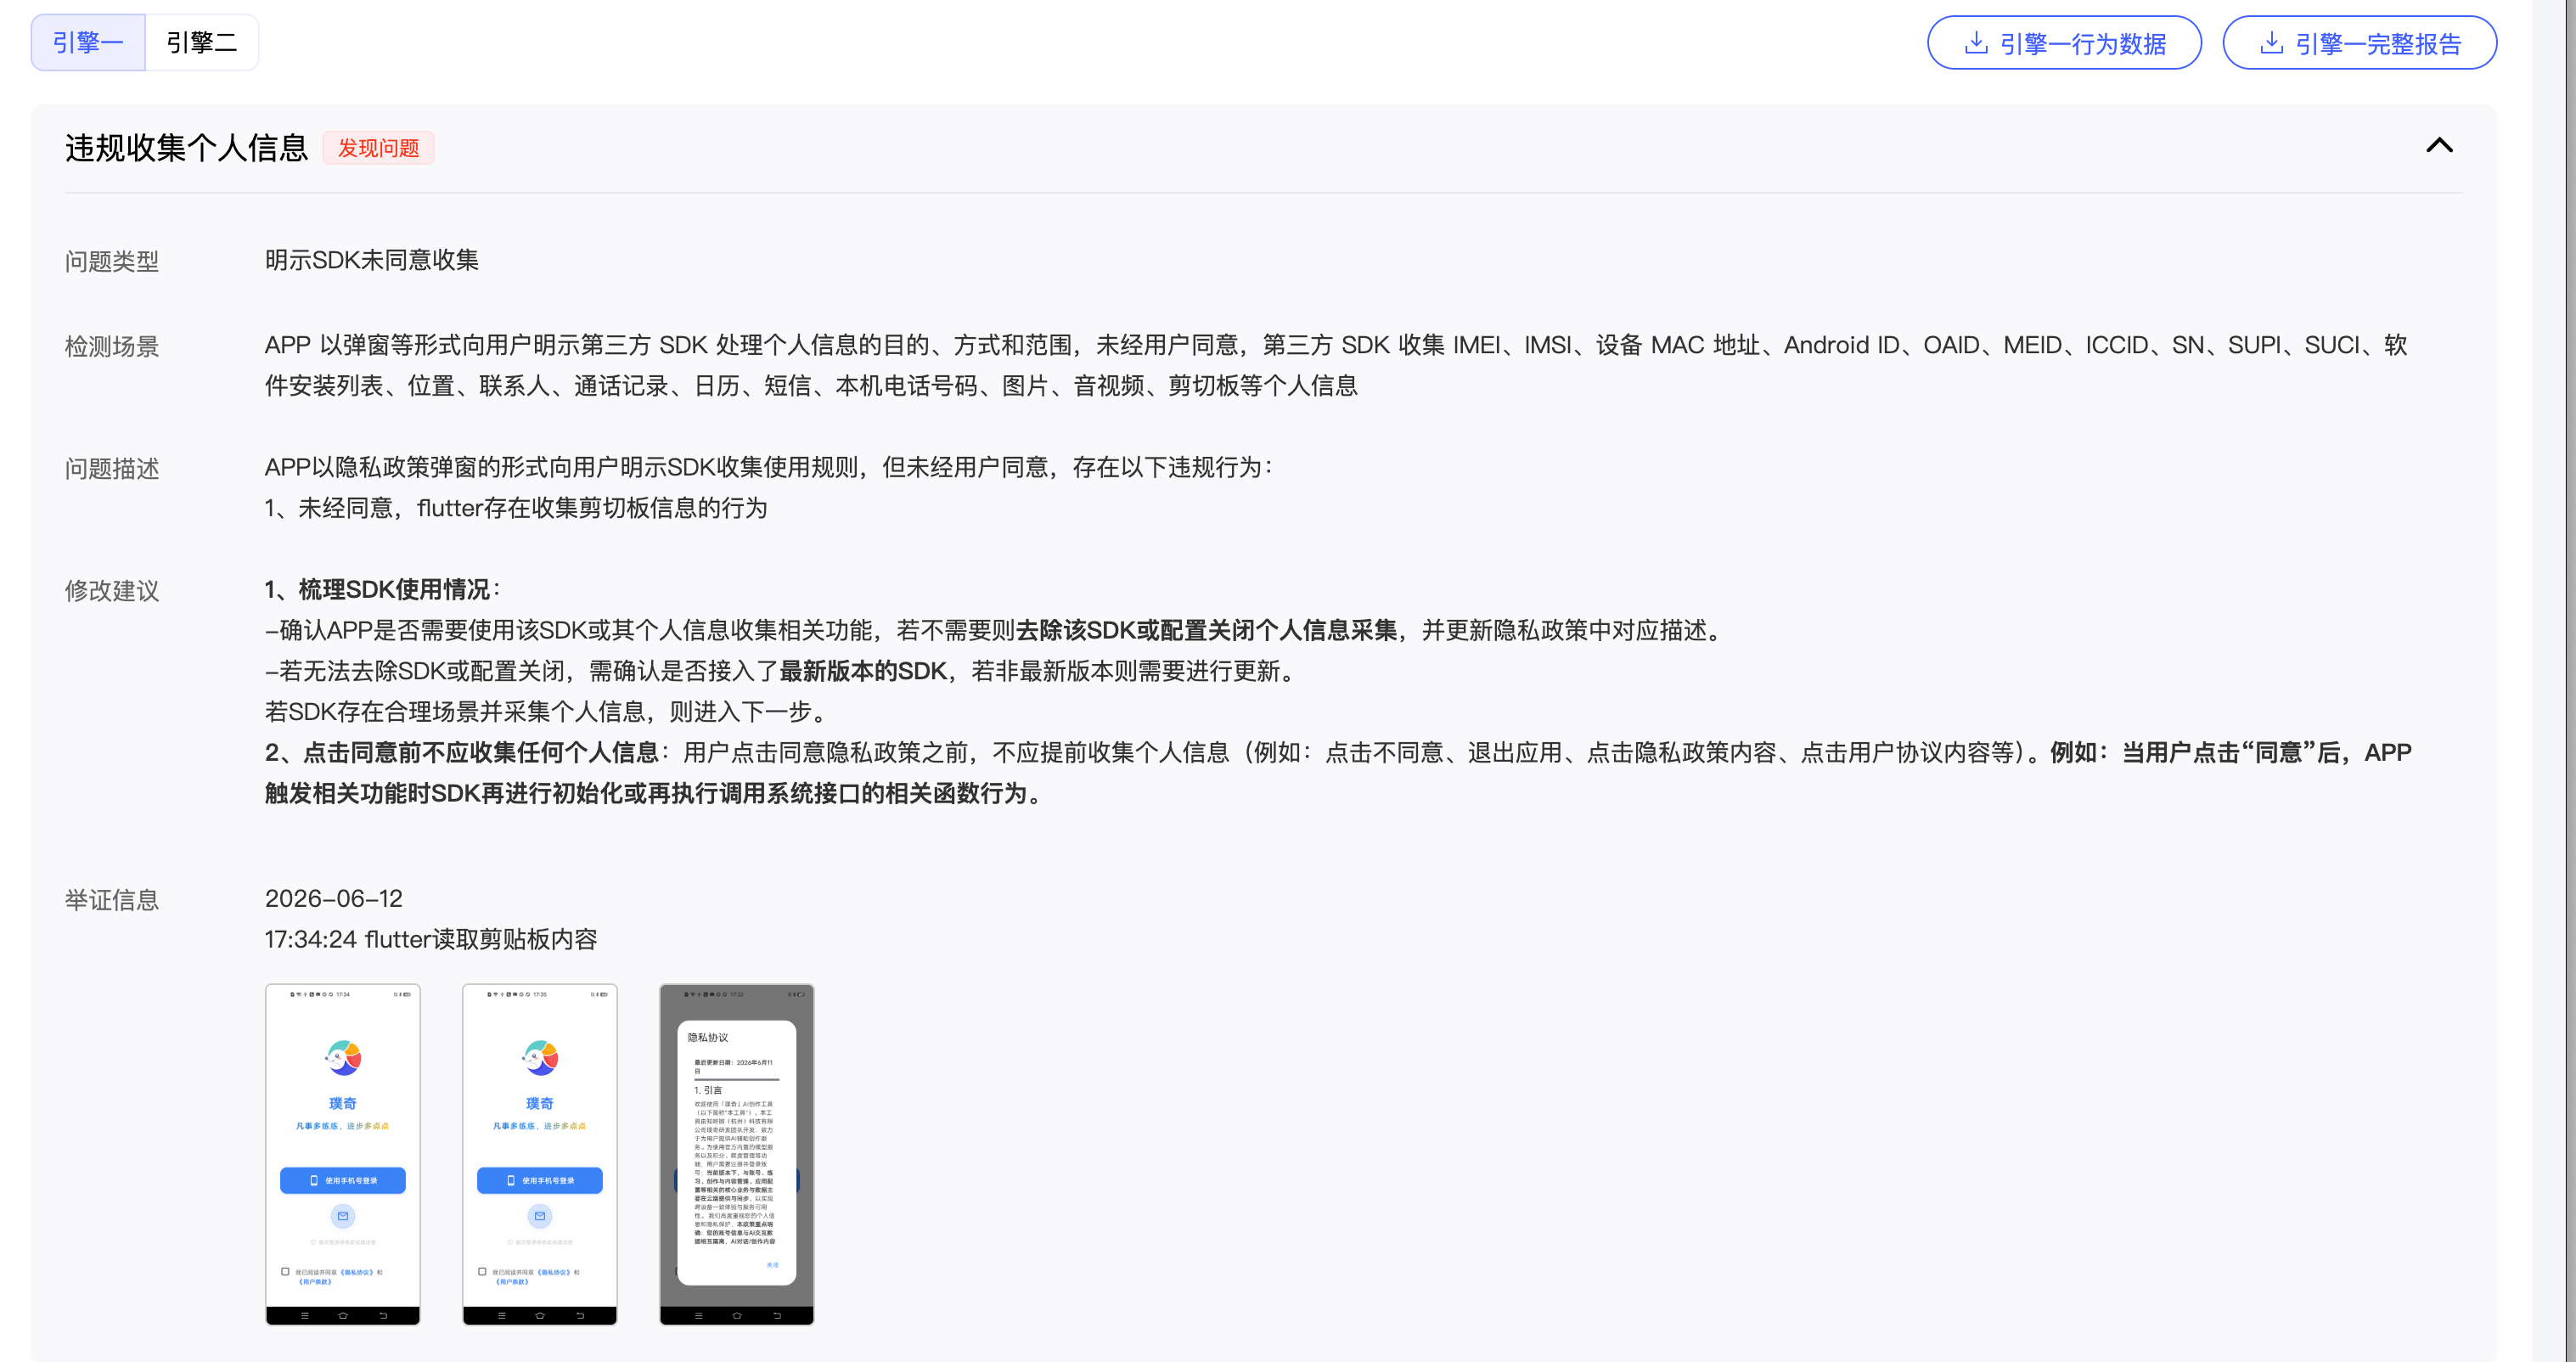Image resolution: width=2576 pixels, height=1362 pixels.
Task: Click the 17:34:24 flutter读取剪贴板内容 entry
Action: pyautogui.click(x=430, y=939)
